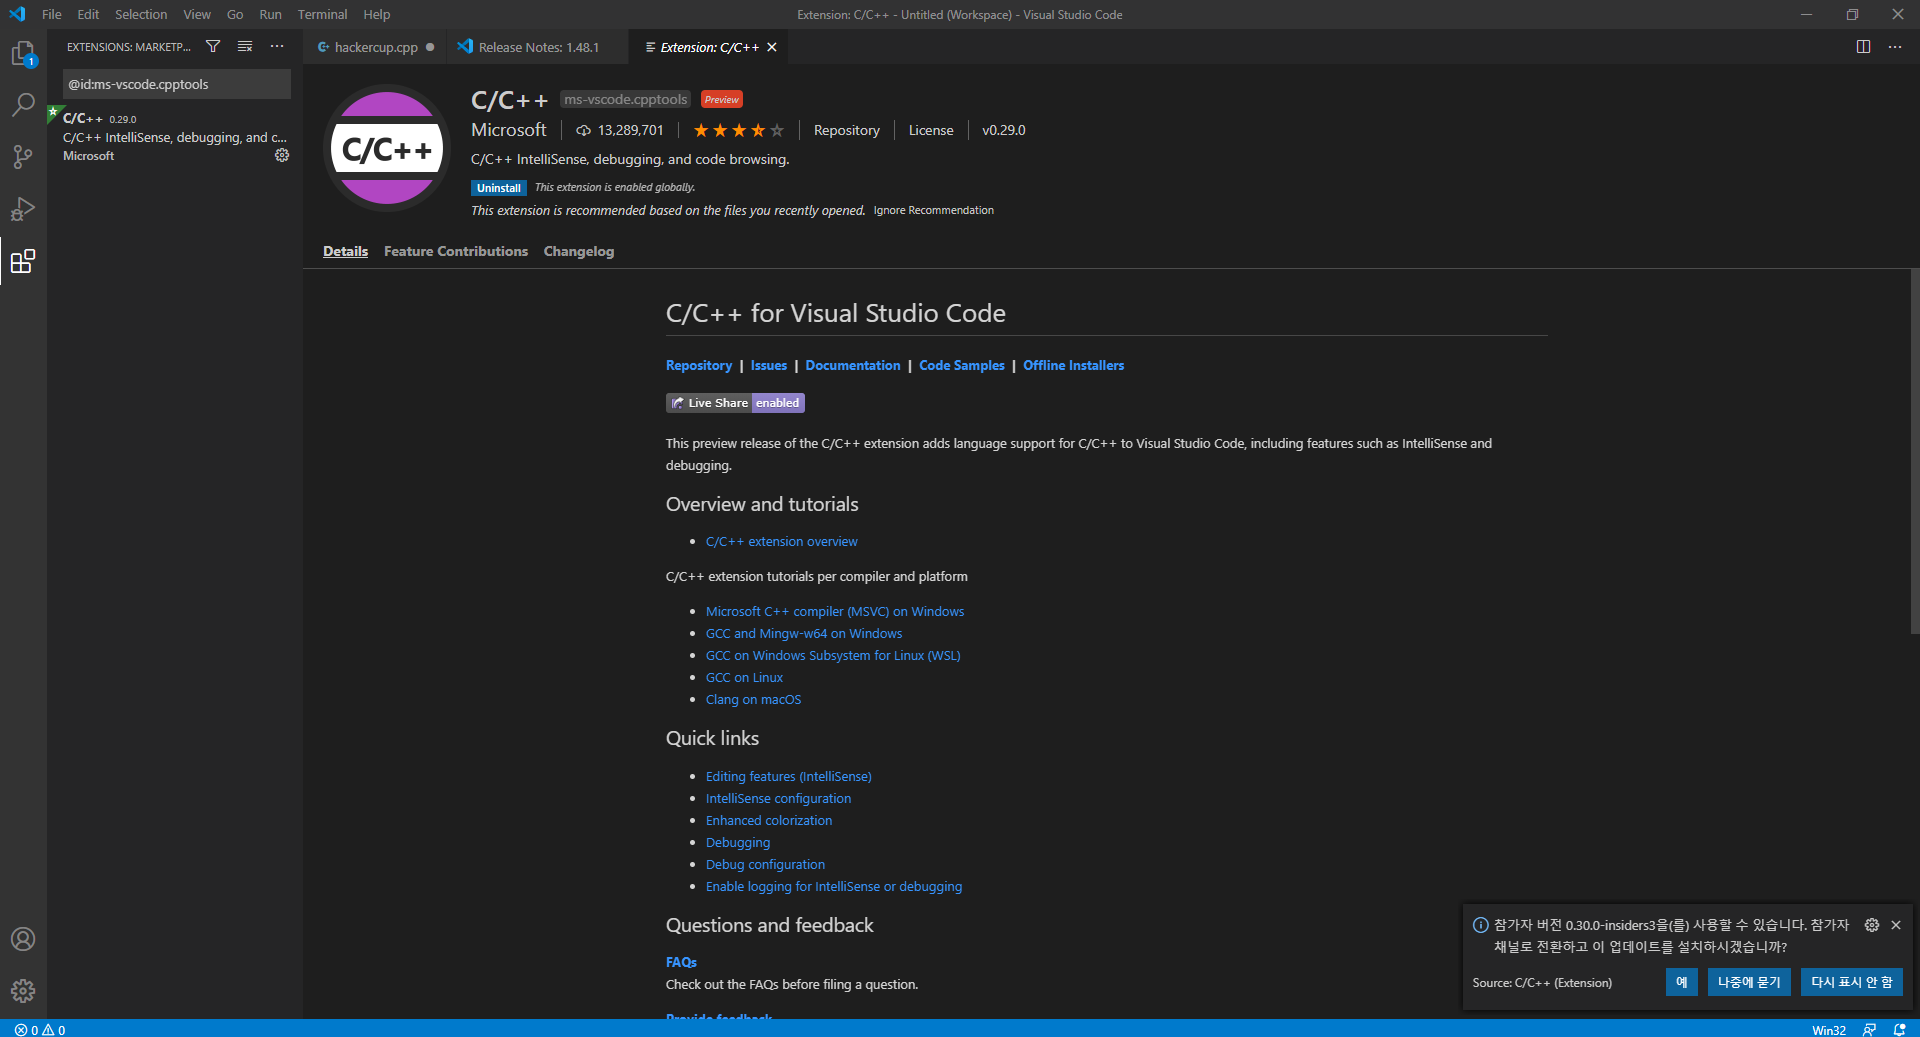Open the Go menu
Viewport: 1920px width, 1037px height.
pos(235,14)
